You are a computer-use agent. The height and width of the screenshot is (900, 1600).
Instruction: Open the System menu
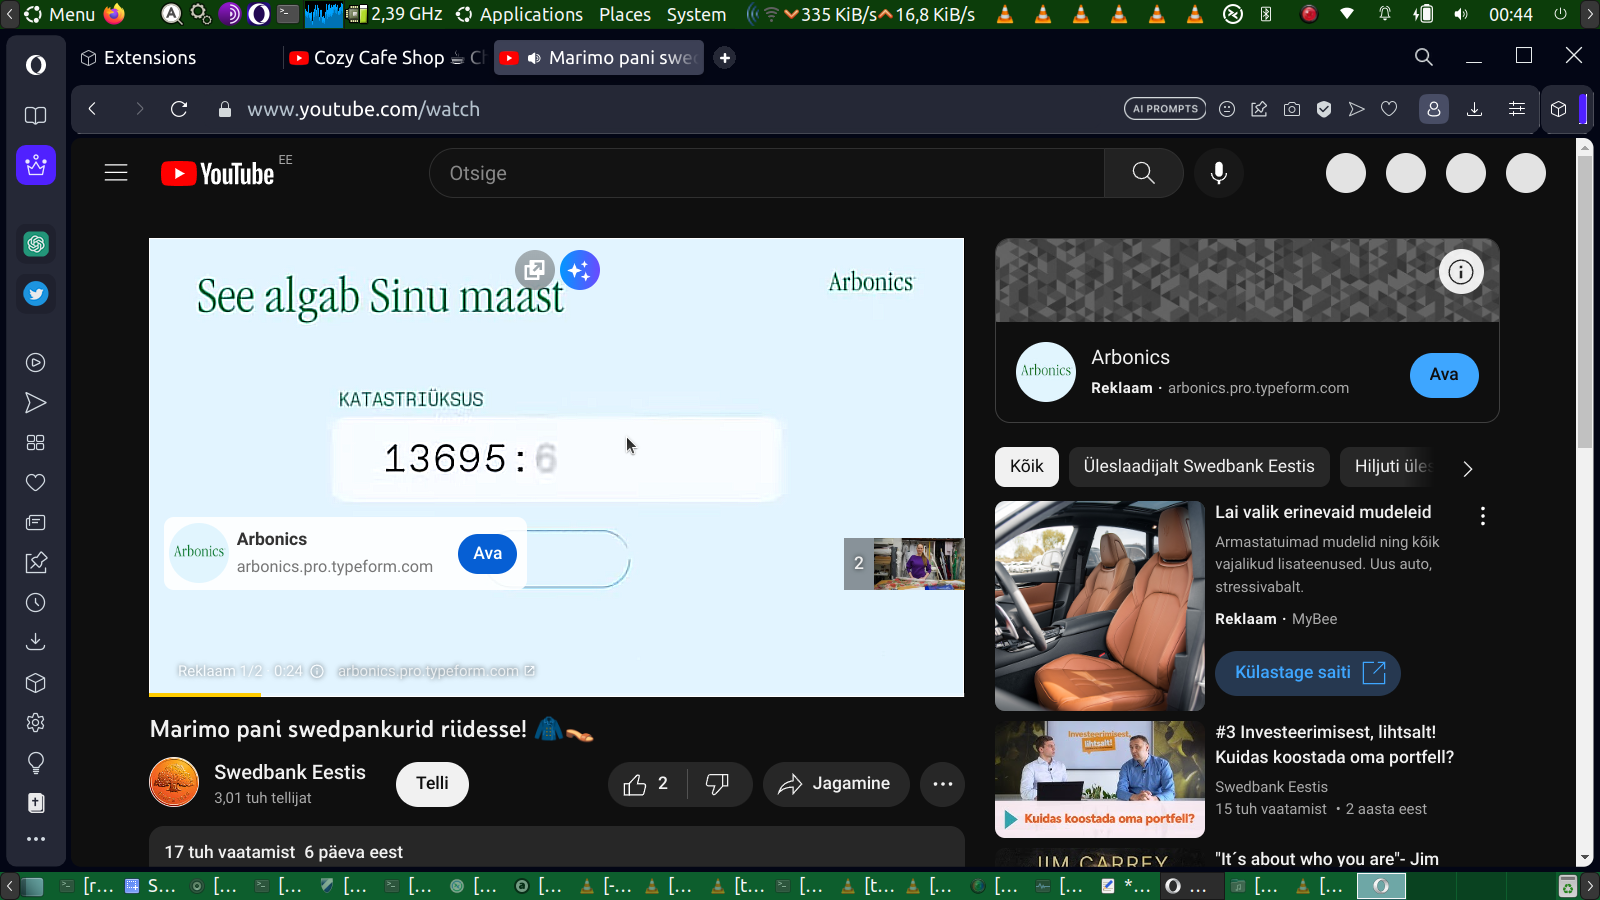coord(696,14)
